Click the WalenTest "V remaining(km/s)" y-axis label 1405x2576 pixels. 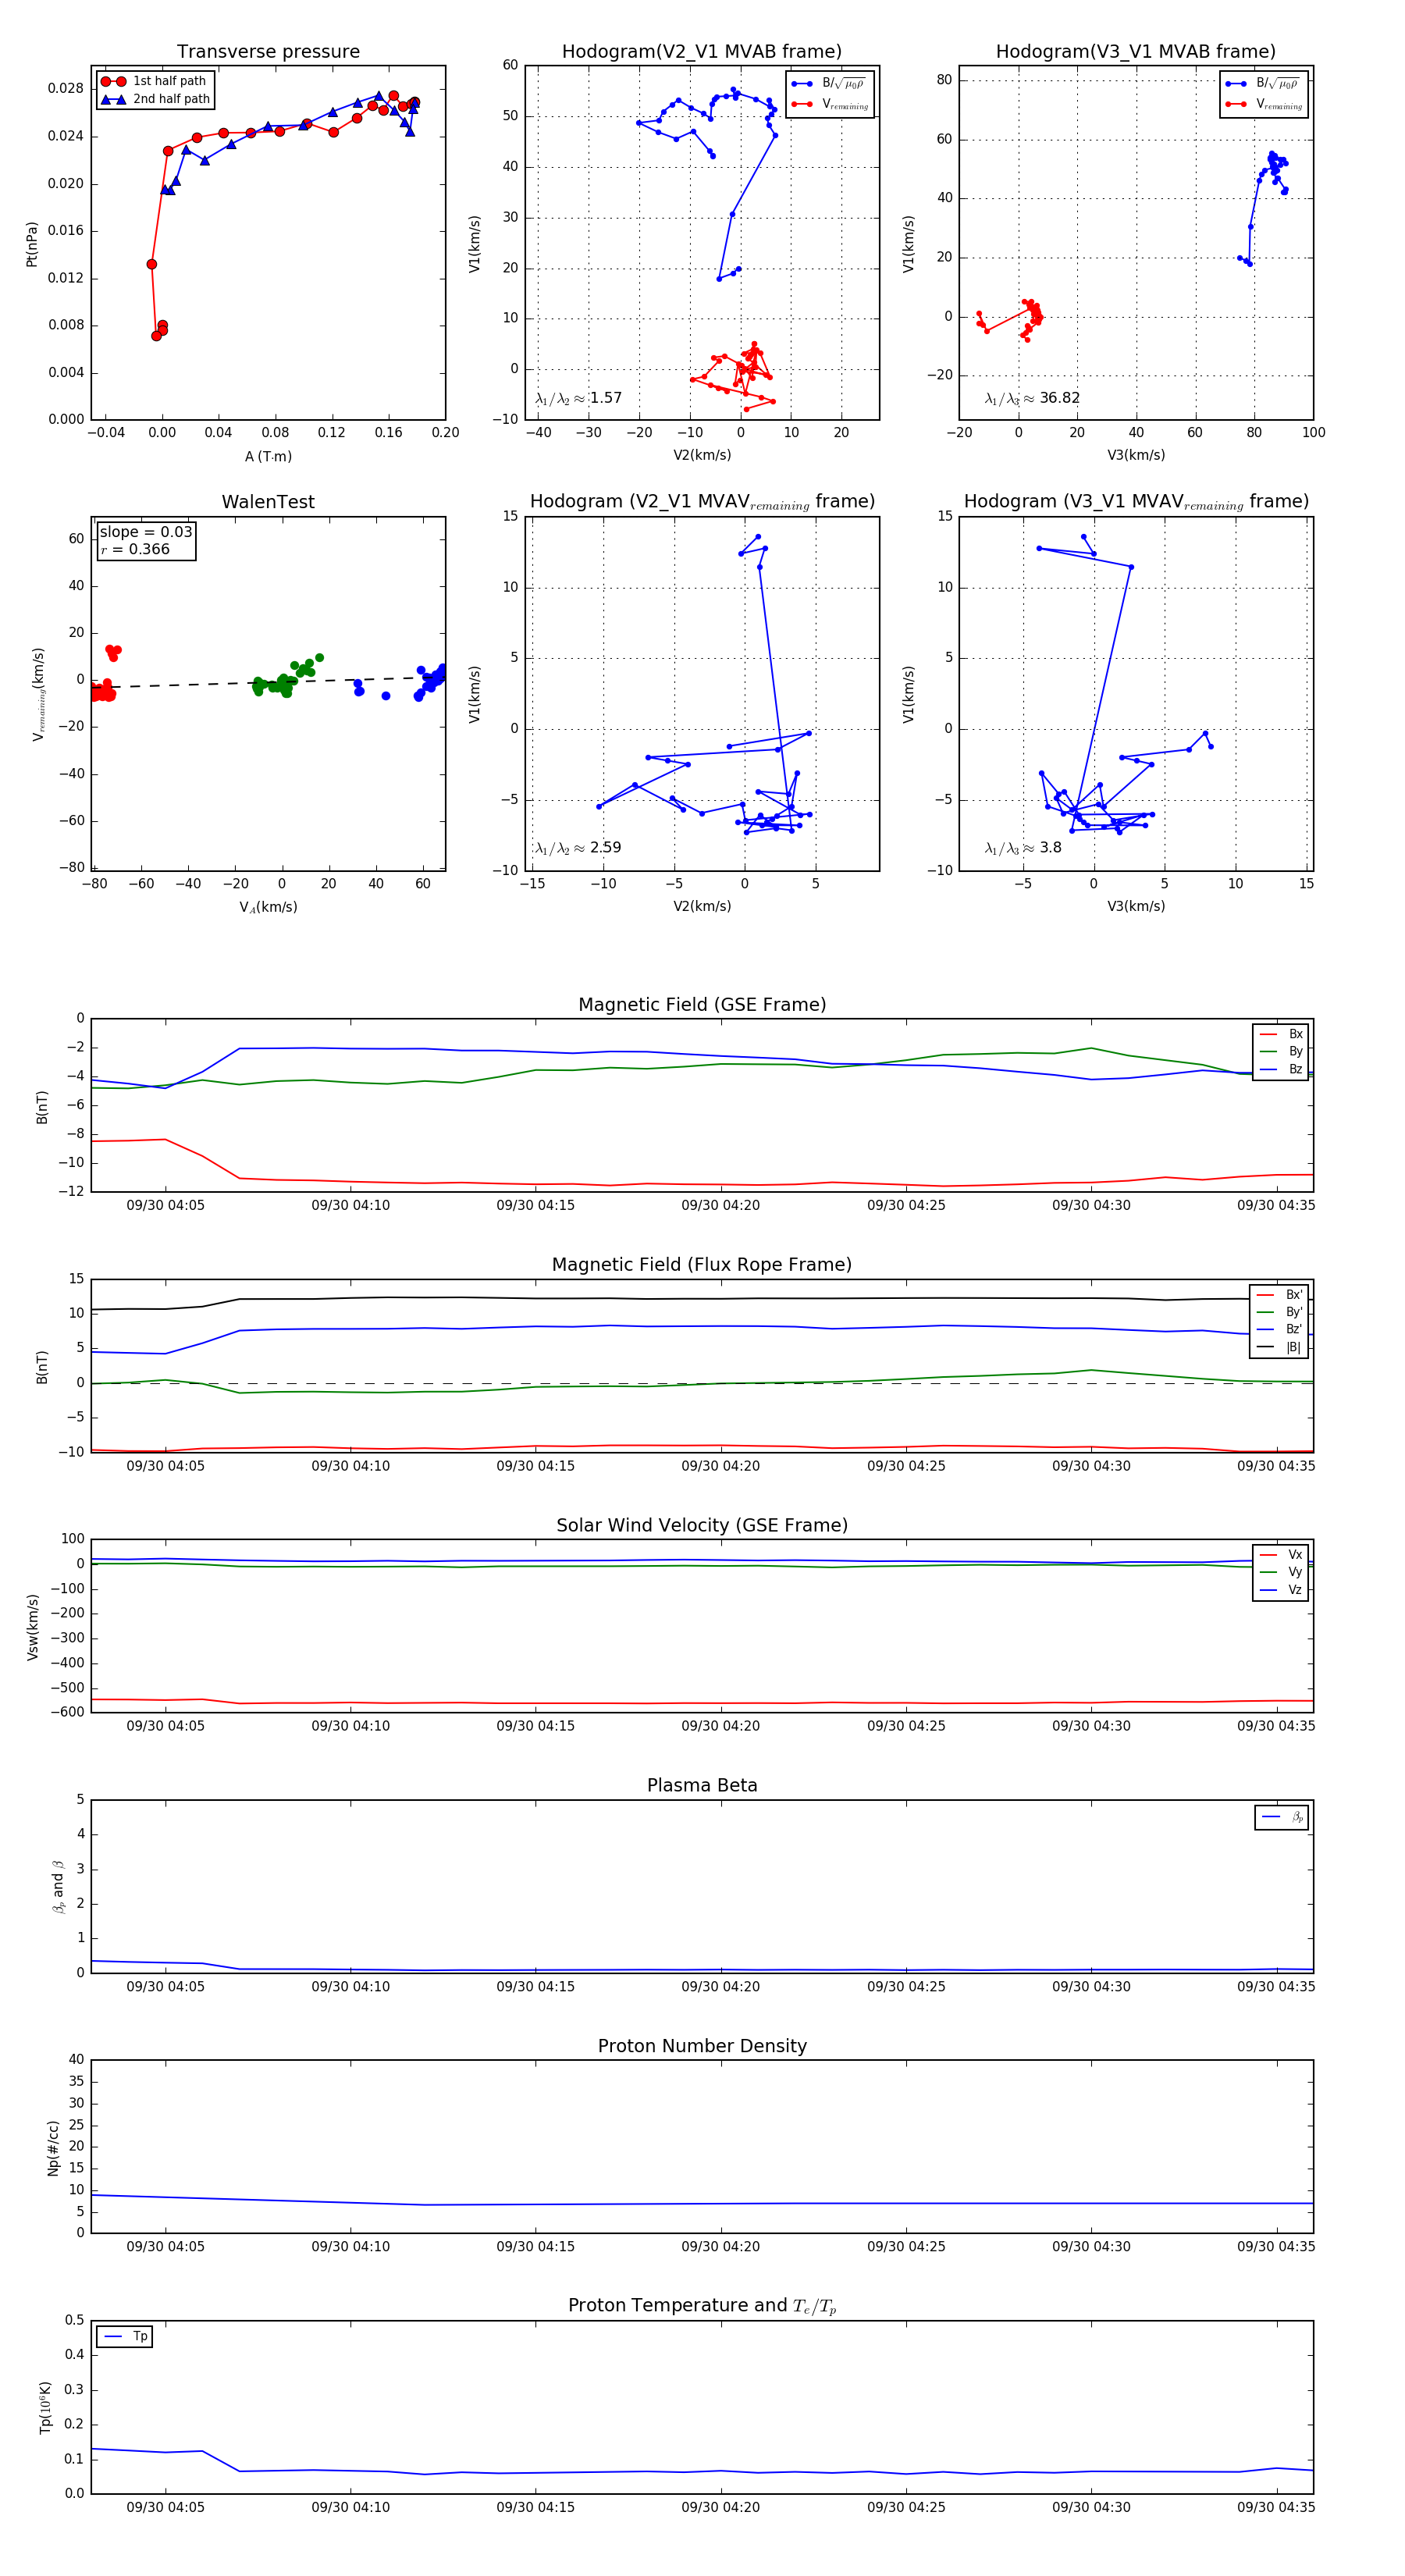(38, 694)
